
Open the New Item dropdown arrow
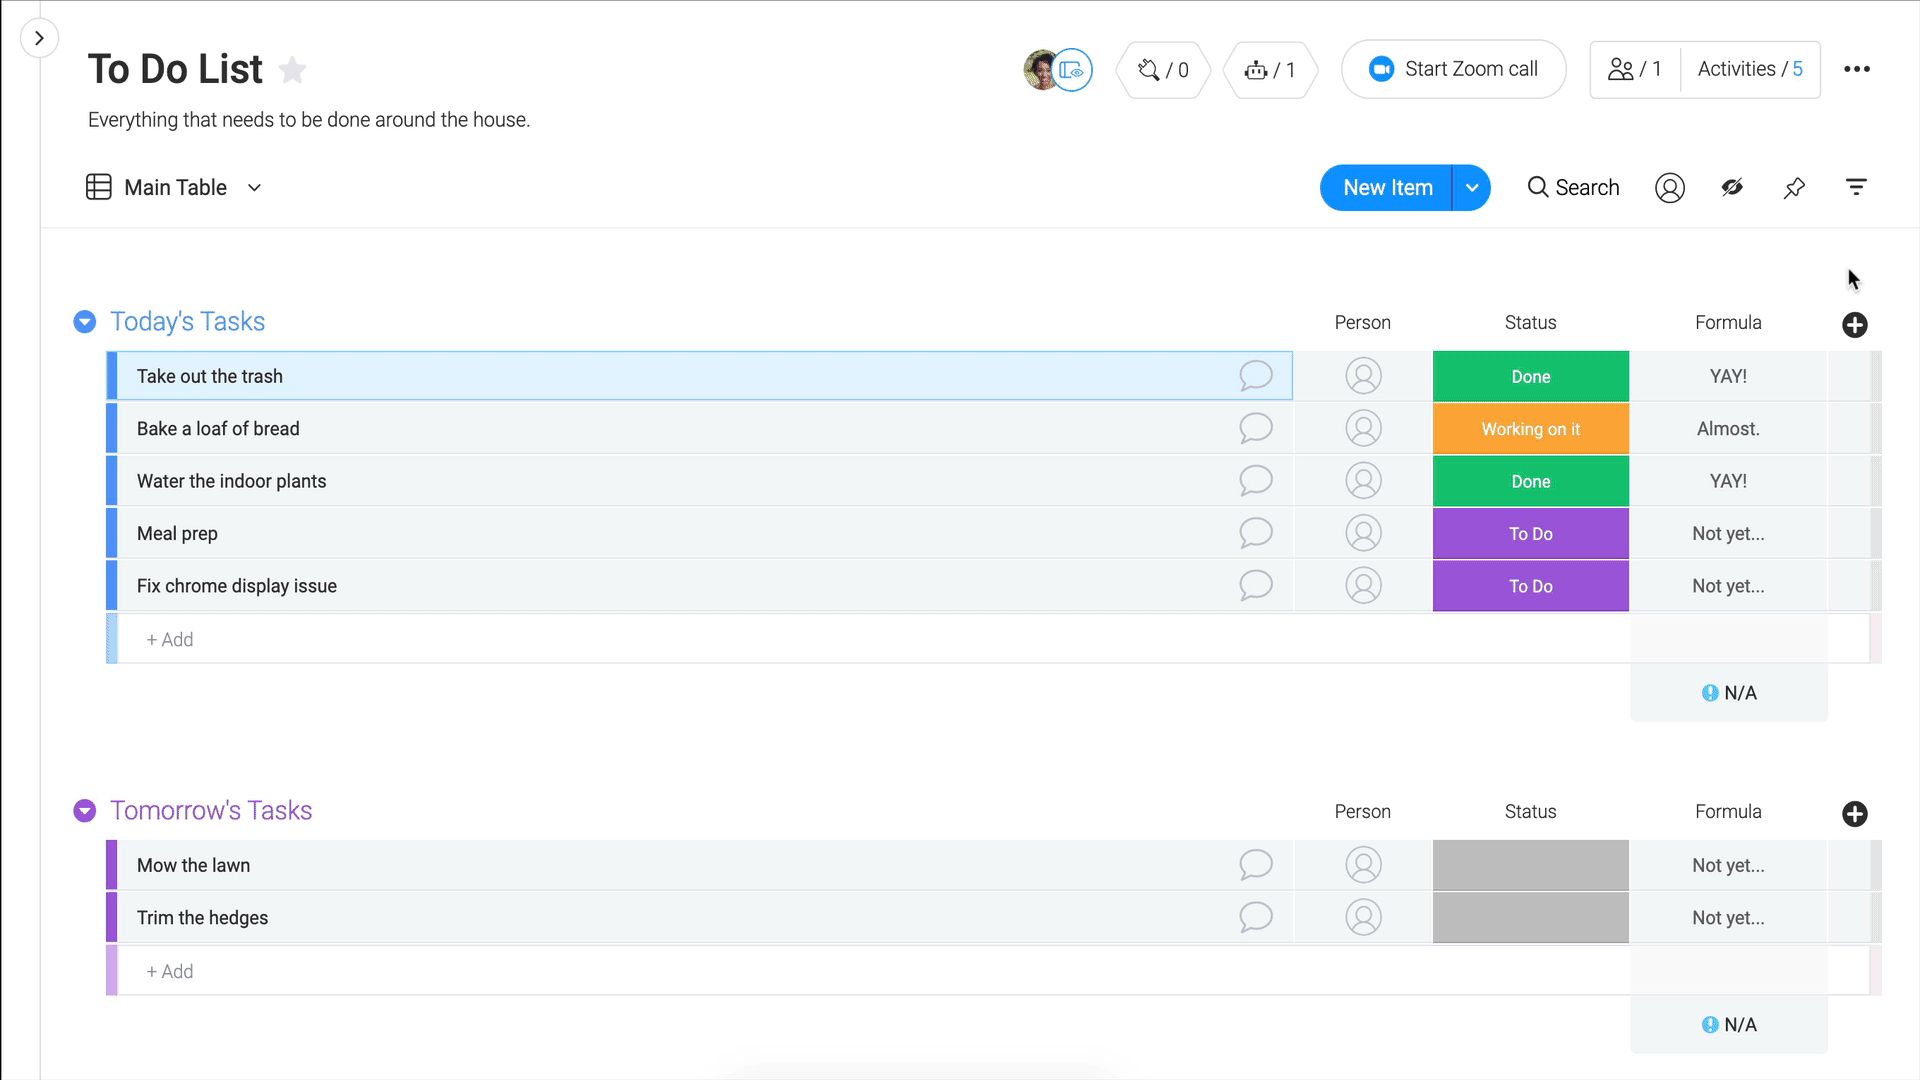pos(1472,188)
